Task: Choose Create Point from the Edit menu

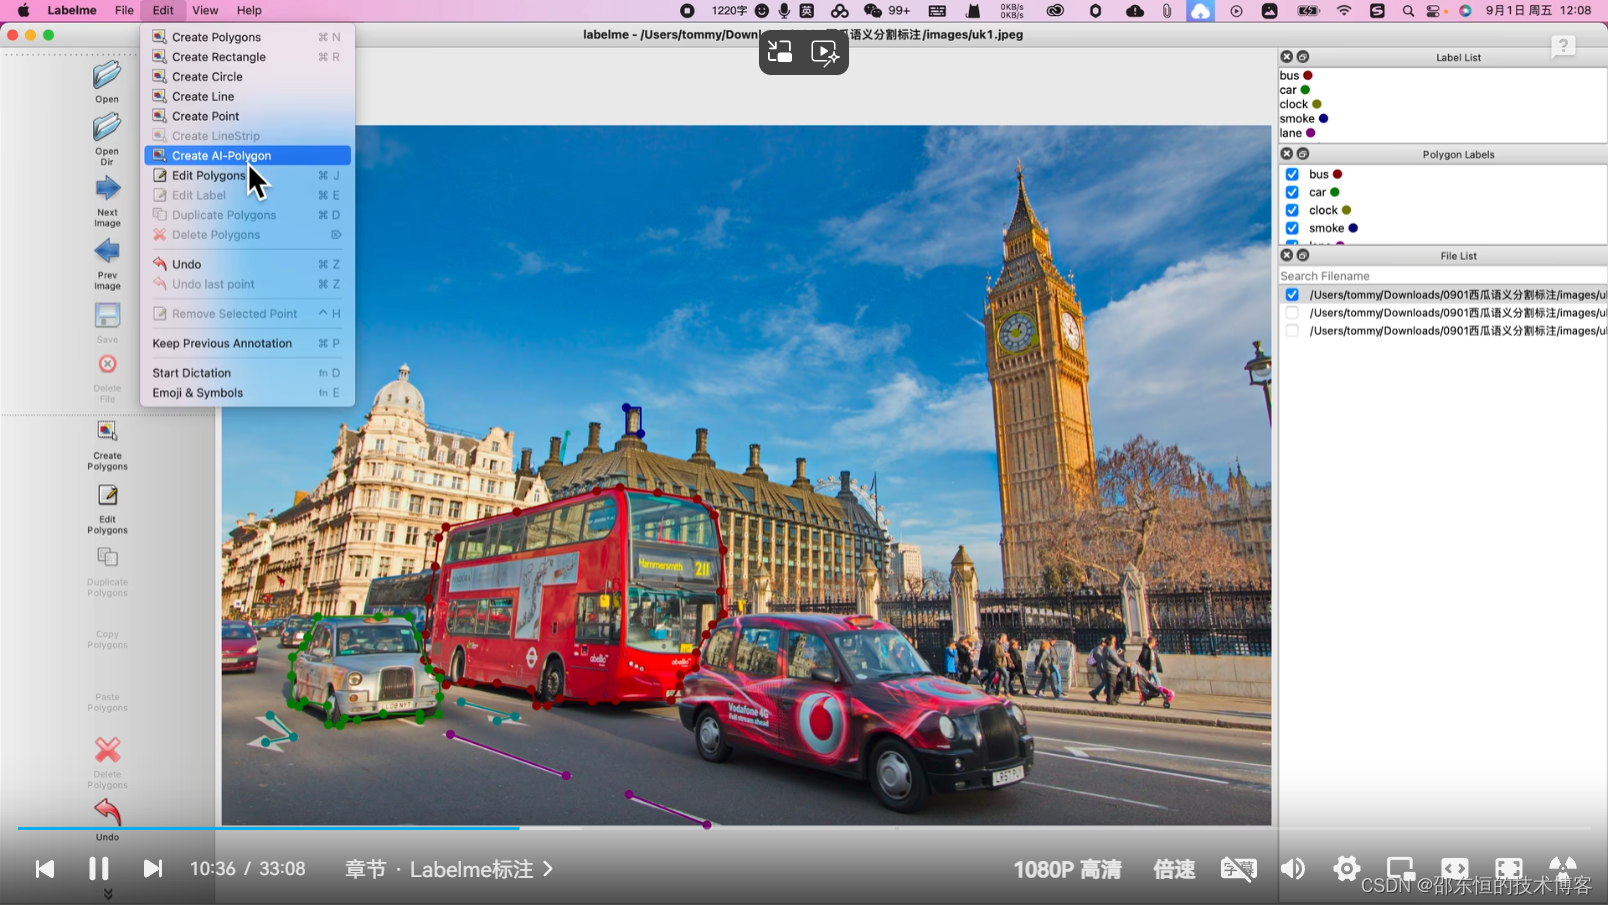Action: point(247,116)
